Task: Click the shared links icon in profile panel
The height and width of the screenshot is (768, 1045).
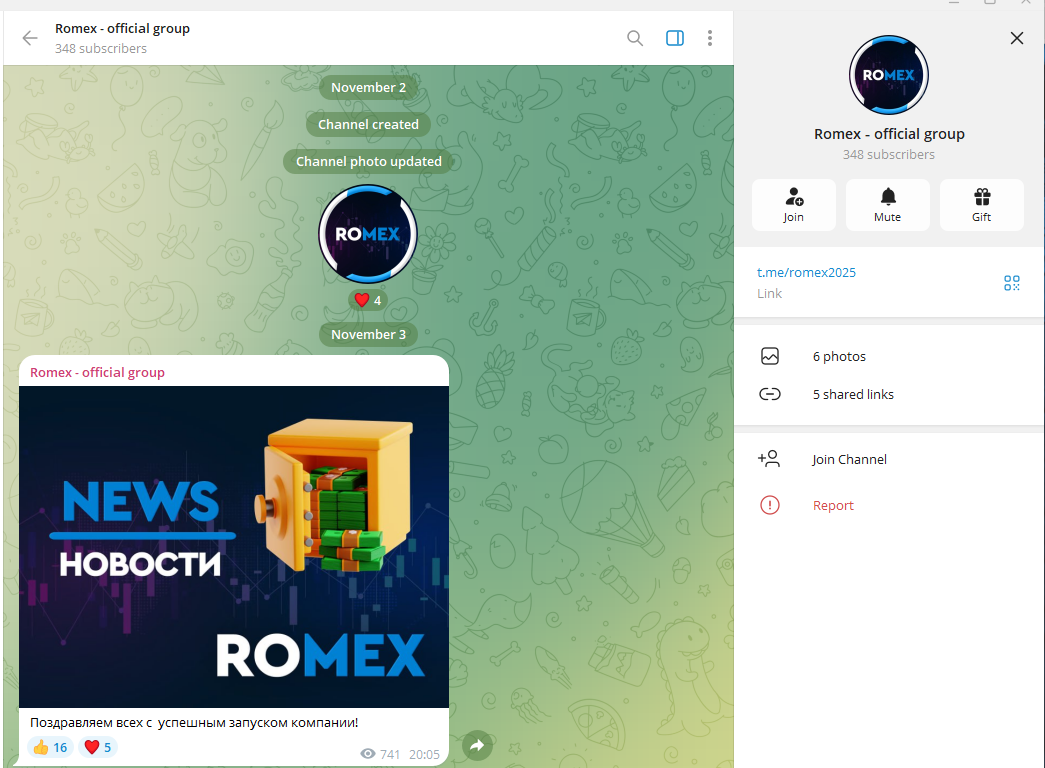Action: pos(770,394)
